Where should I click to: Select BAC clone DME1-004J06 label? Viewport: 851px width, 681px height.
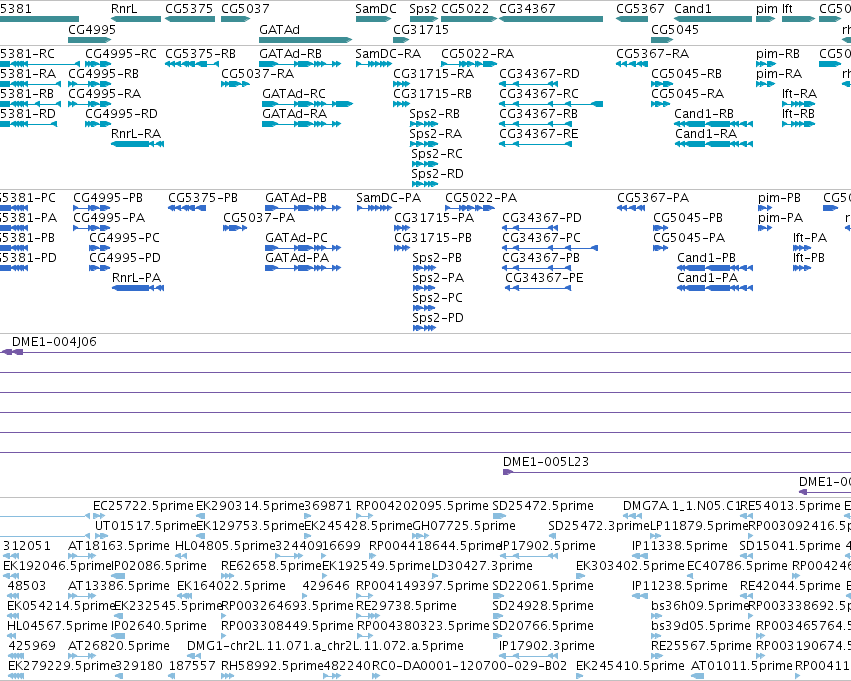[x=54, y=342]
